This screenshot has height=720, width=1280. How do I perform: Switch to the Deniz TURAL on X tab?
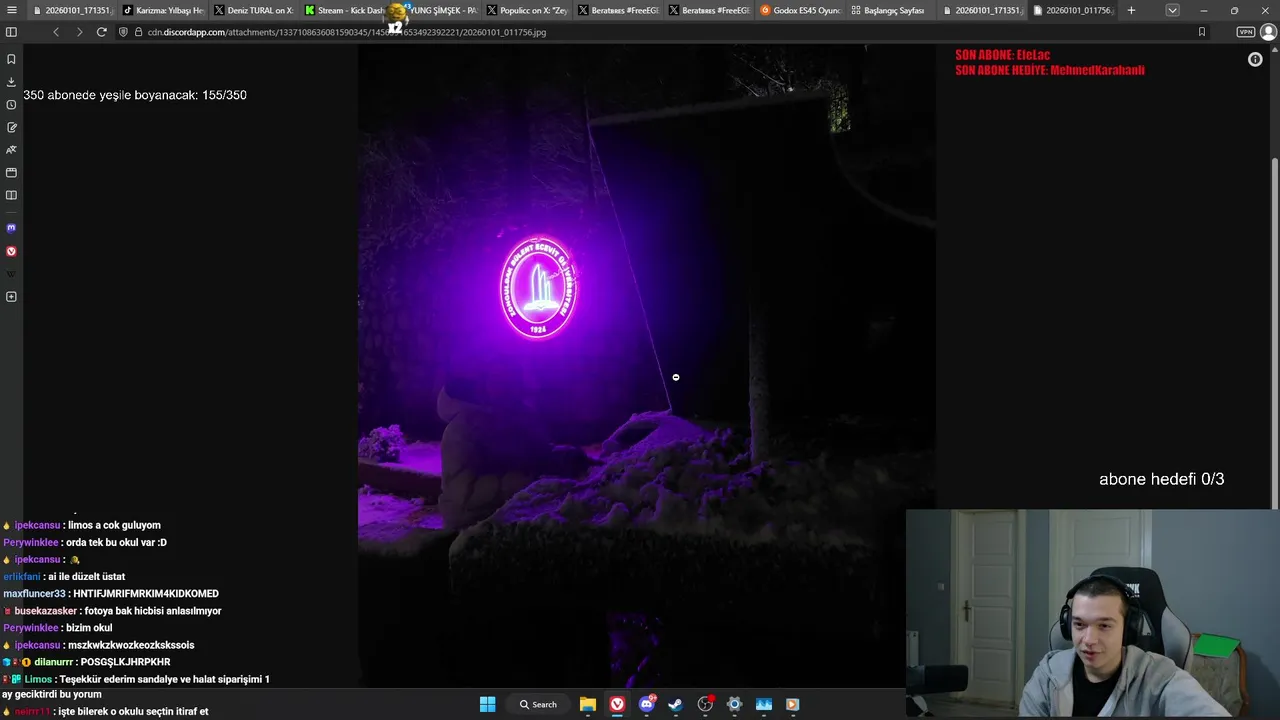click(x=254, y=10)
